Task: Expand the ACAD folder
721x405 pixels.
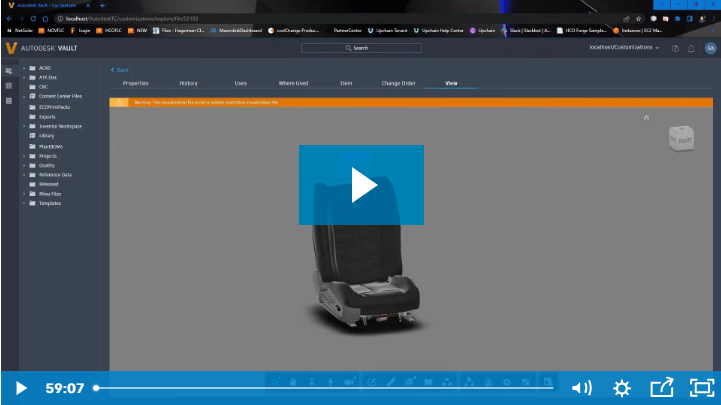Action: point(24,68)
